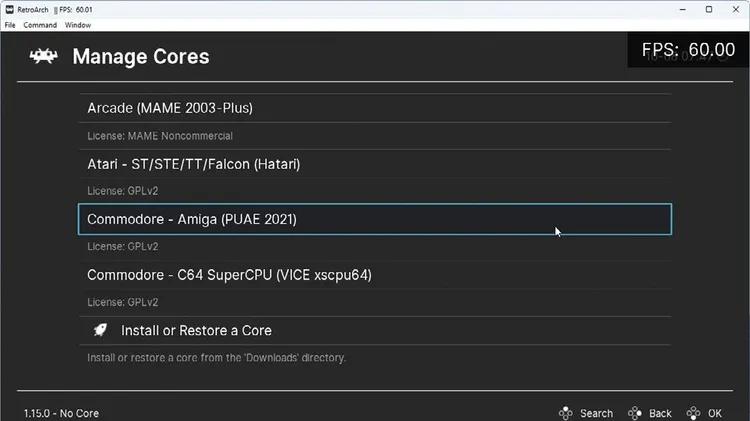Open the Window menu
This screenshot has width=750, height=421.
tap(78, 25)
